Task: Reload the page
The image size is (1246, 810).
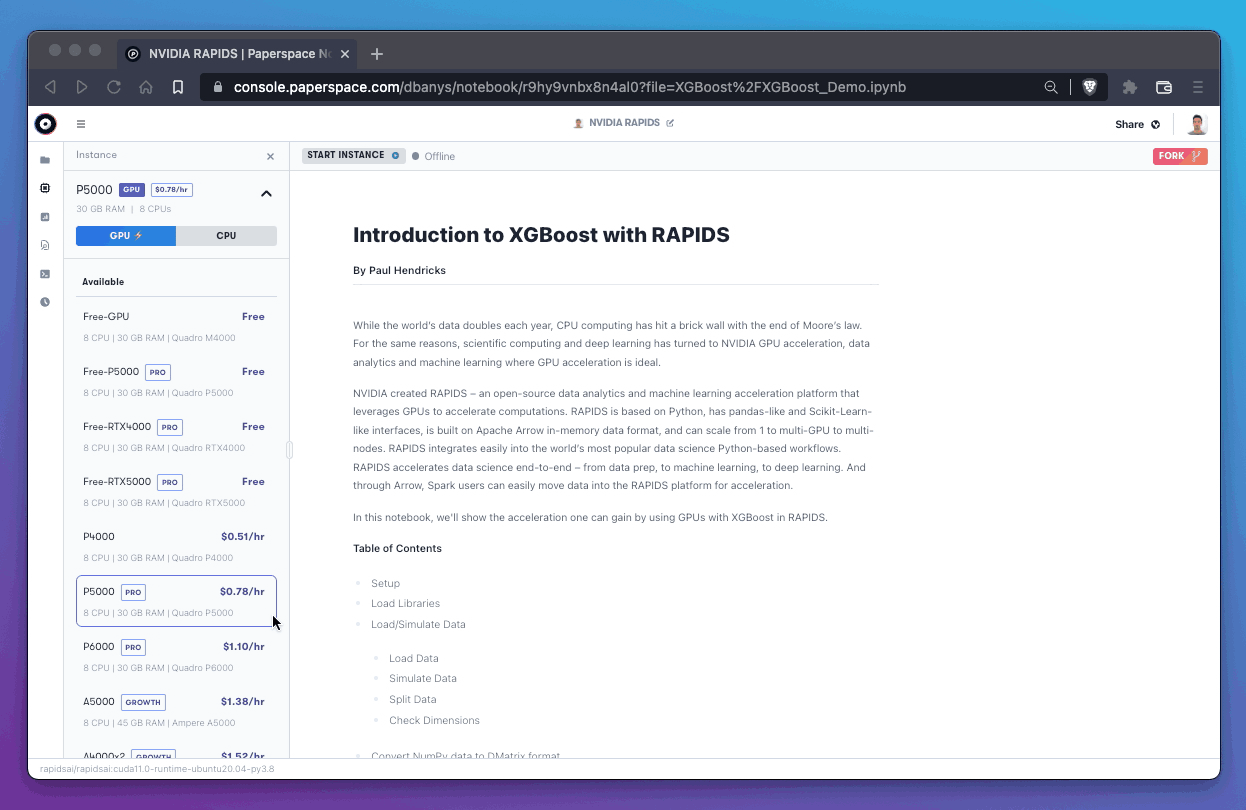Action: coord(114,87)
